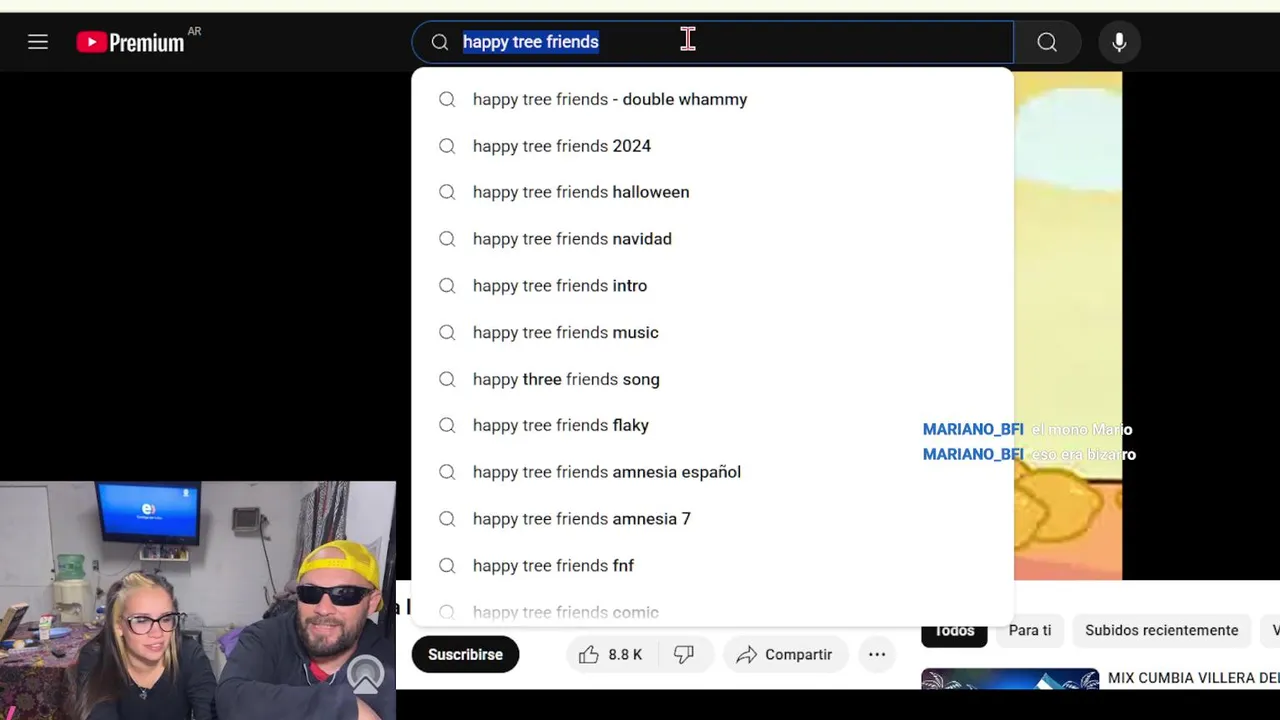Start voice search with microphone
The height and width of the screenshot is (720, 1280).
click(1119, 42)
